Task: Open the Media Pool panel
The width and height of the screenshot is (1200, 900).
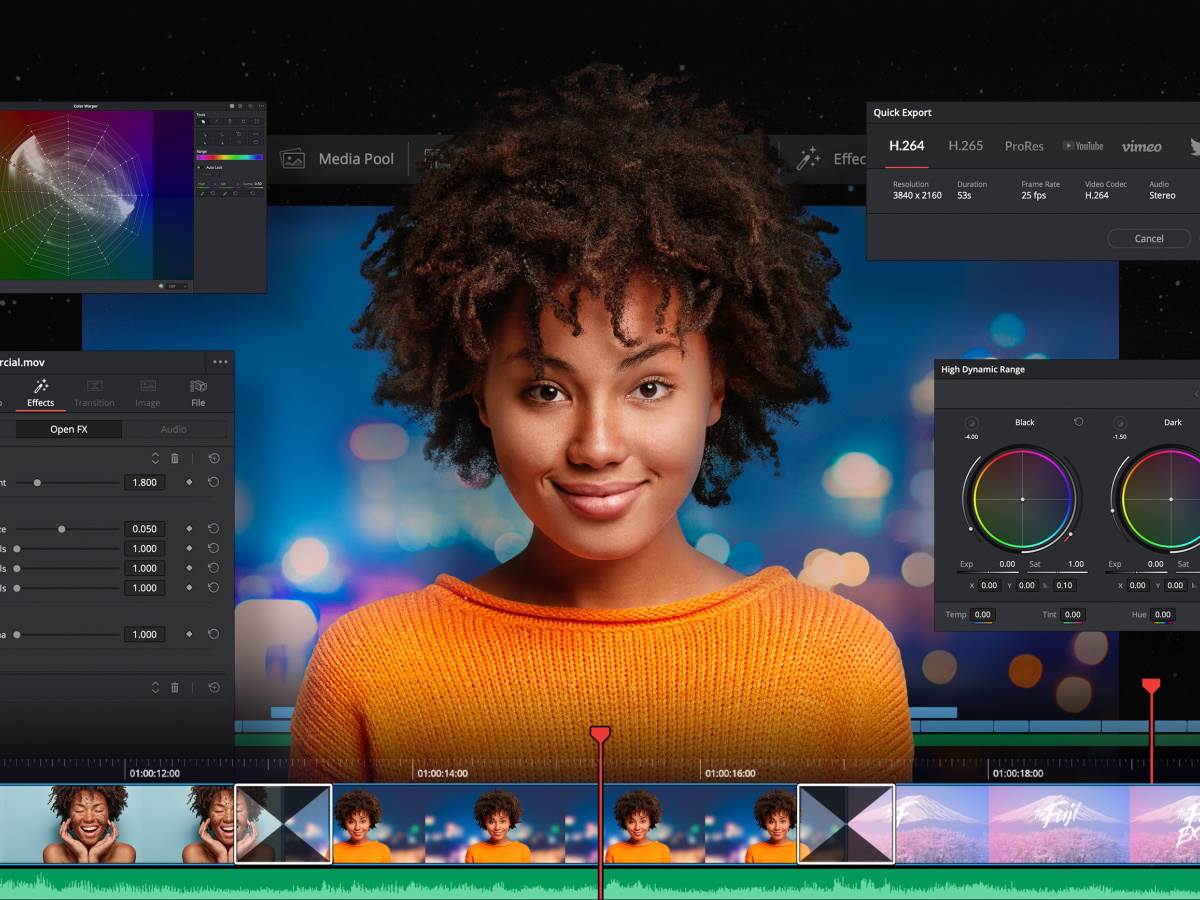Action: point(340,158)
